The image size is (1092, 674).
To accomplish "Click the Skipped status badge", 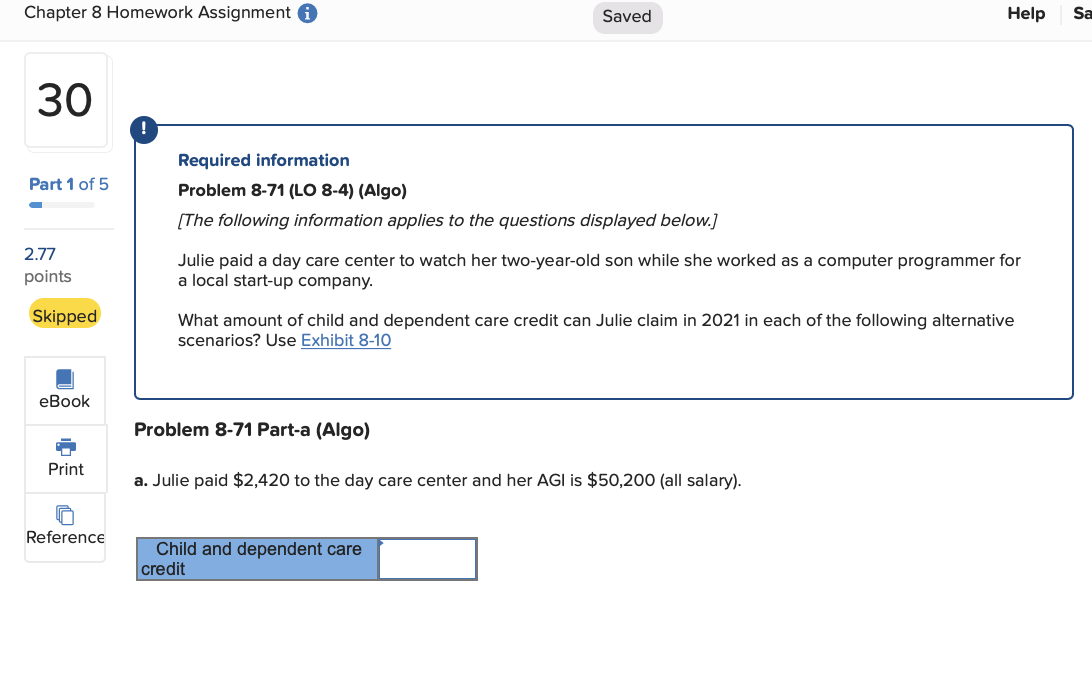I will [x=64, y=314].
